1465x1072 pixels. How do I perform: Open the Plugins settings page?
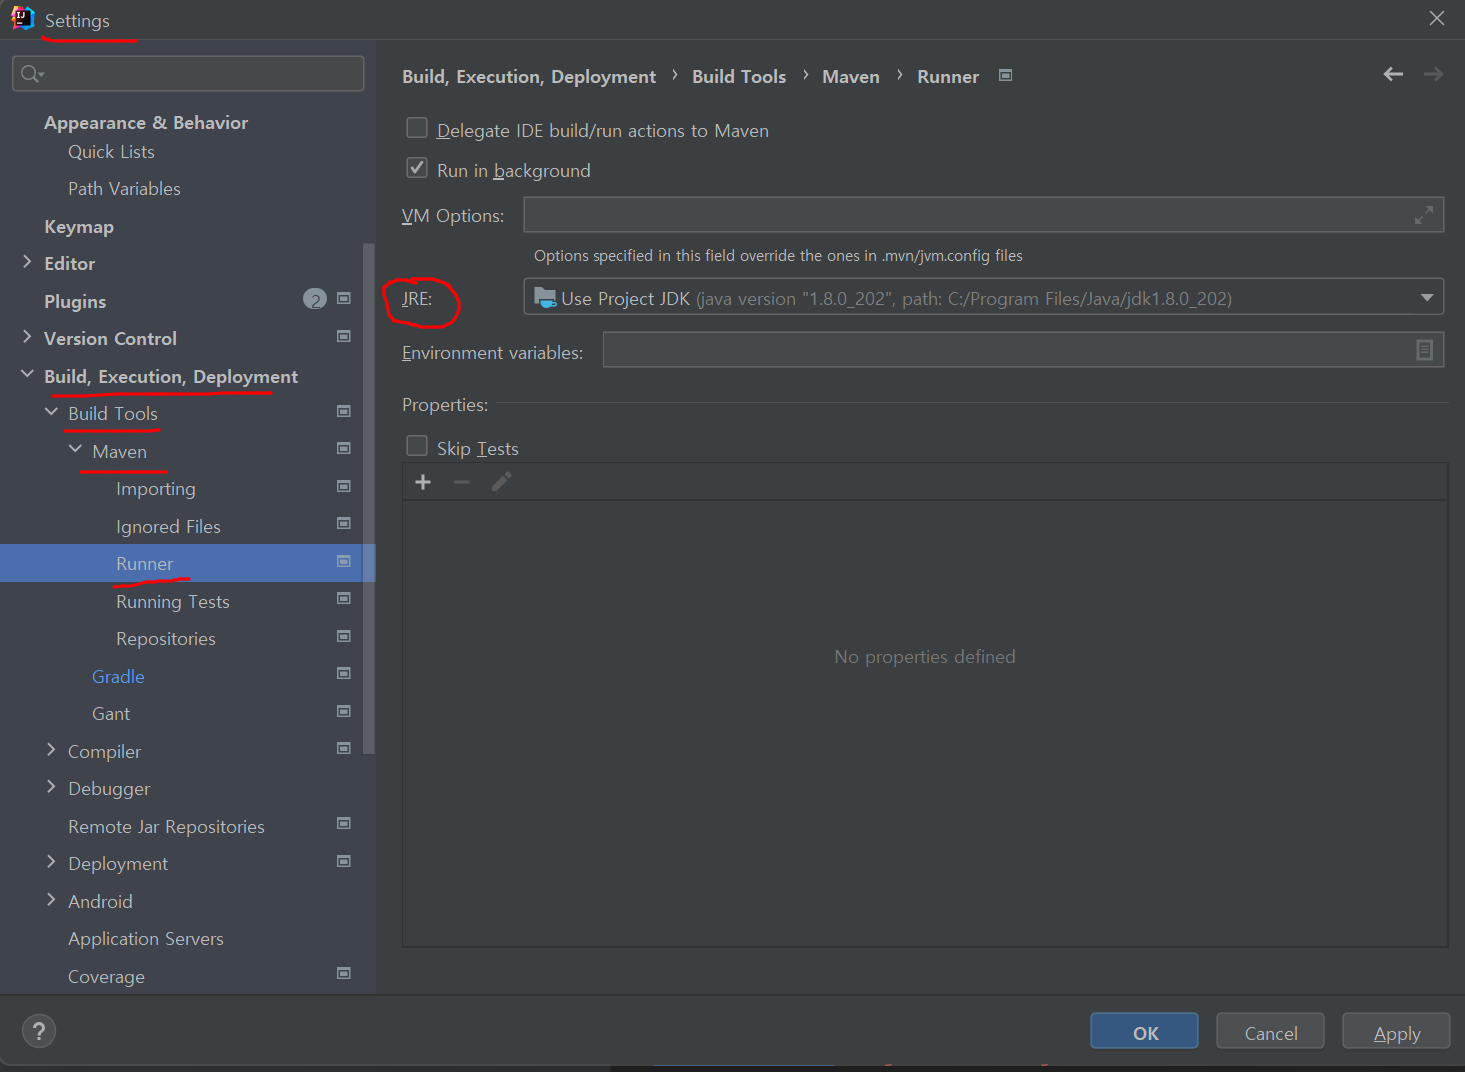click(75, 302)
